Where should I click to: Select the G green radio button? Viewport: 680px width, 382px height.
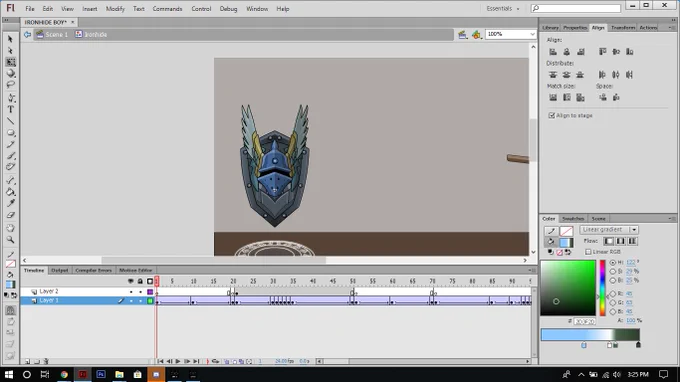(613, 303)
